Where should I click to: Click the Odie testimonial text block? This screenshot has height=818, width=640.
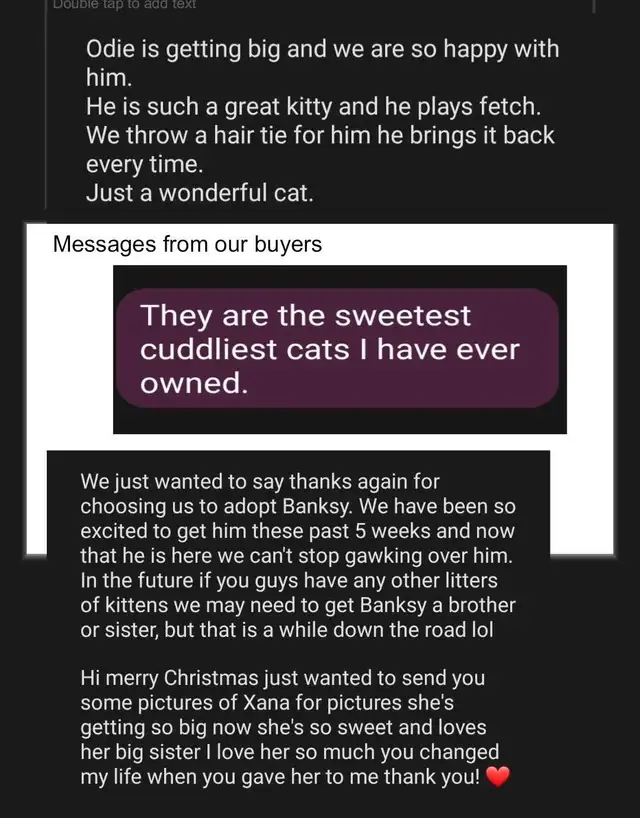(322, 121)
